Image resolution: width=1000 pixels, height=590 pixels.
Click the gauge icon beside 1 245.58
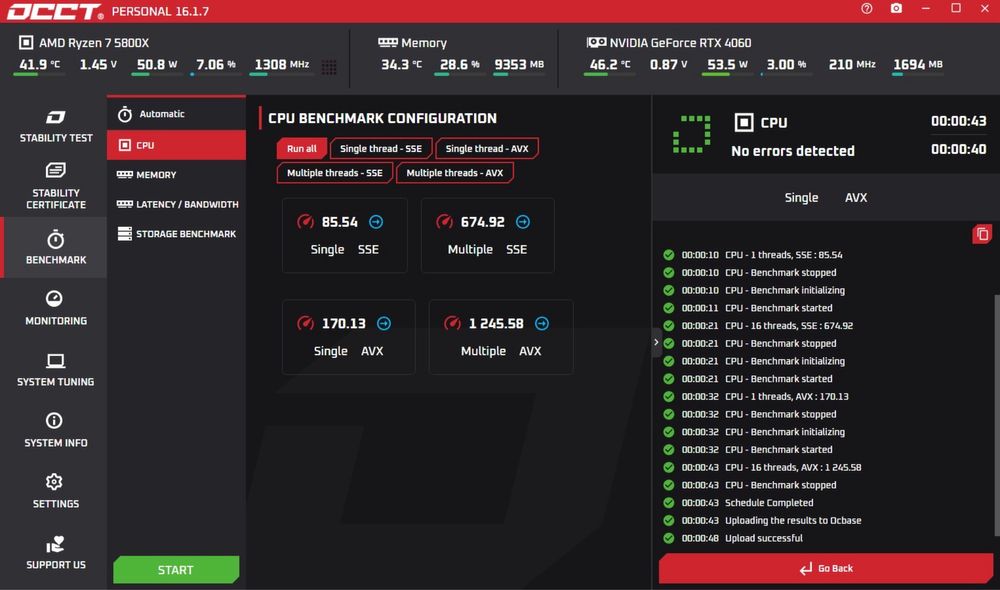(452, 323)
